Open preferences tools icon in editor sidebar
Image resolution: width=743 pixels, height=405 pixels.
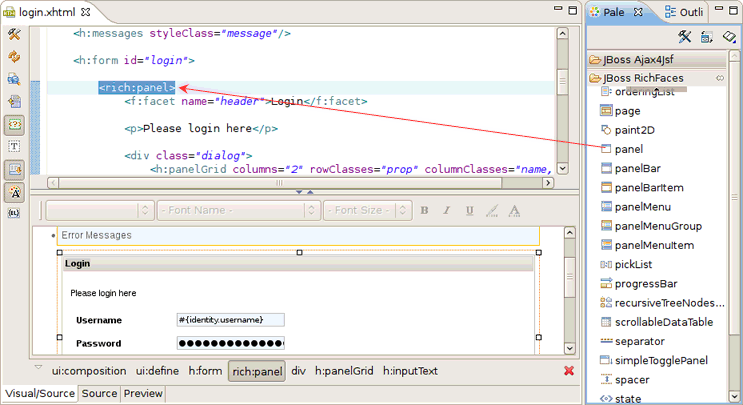14,34
